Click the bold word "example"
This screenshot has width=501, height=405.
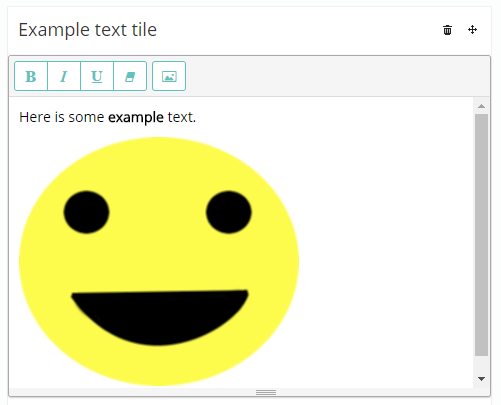(136, 118)
